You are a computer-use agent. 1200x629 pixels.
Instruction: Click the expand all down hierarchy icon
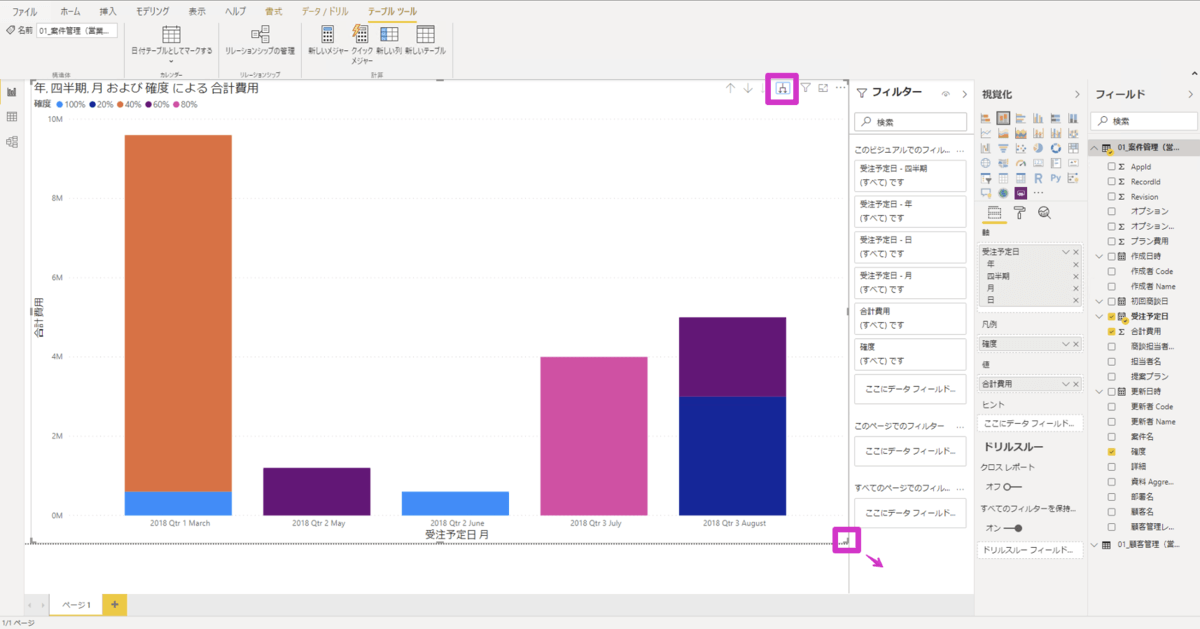click(x=783, y=88)
